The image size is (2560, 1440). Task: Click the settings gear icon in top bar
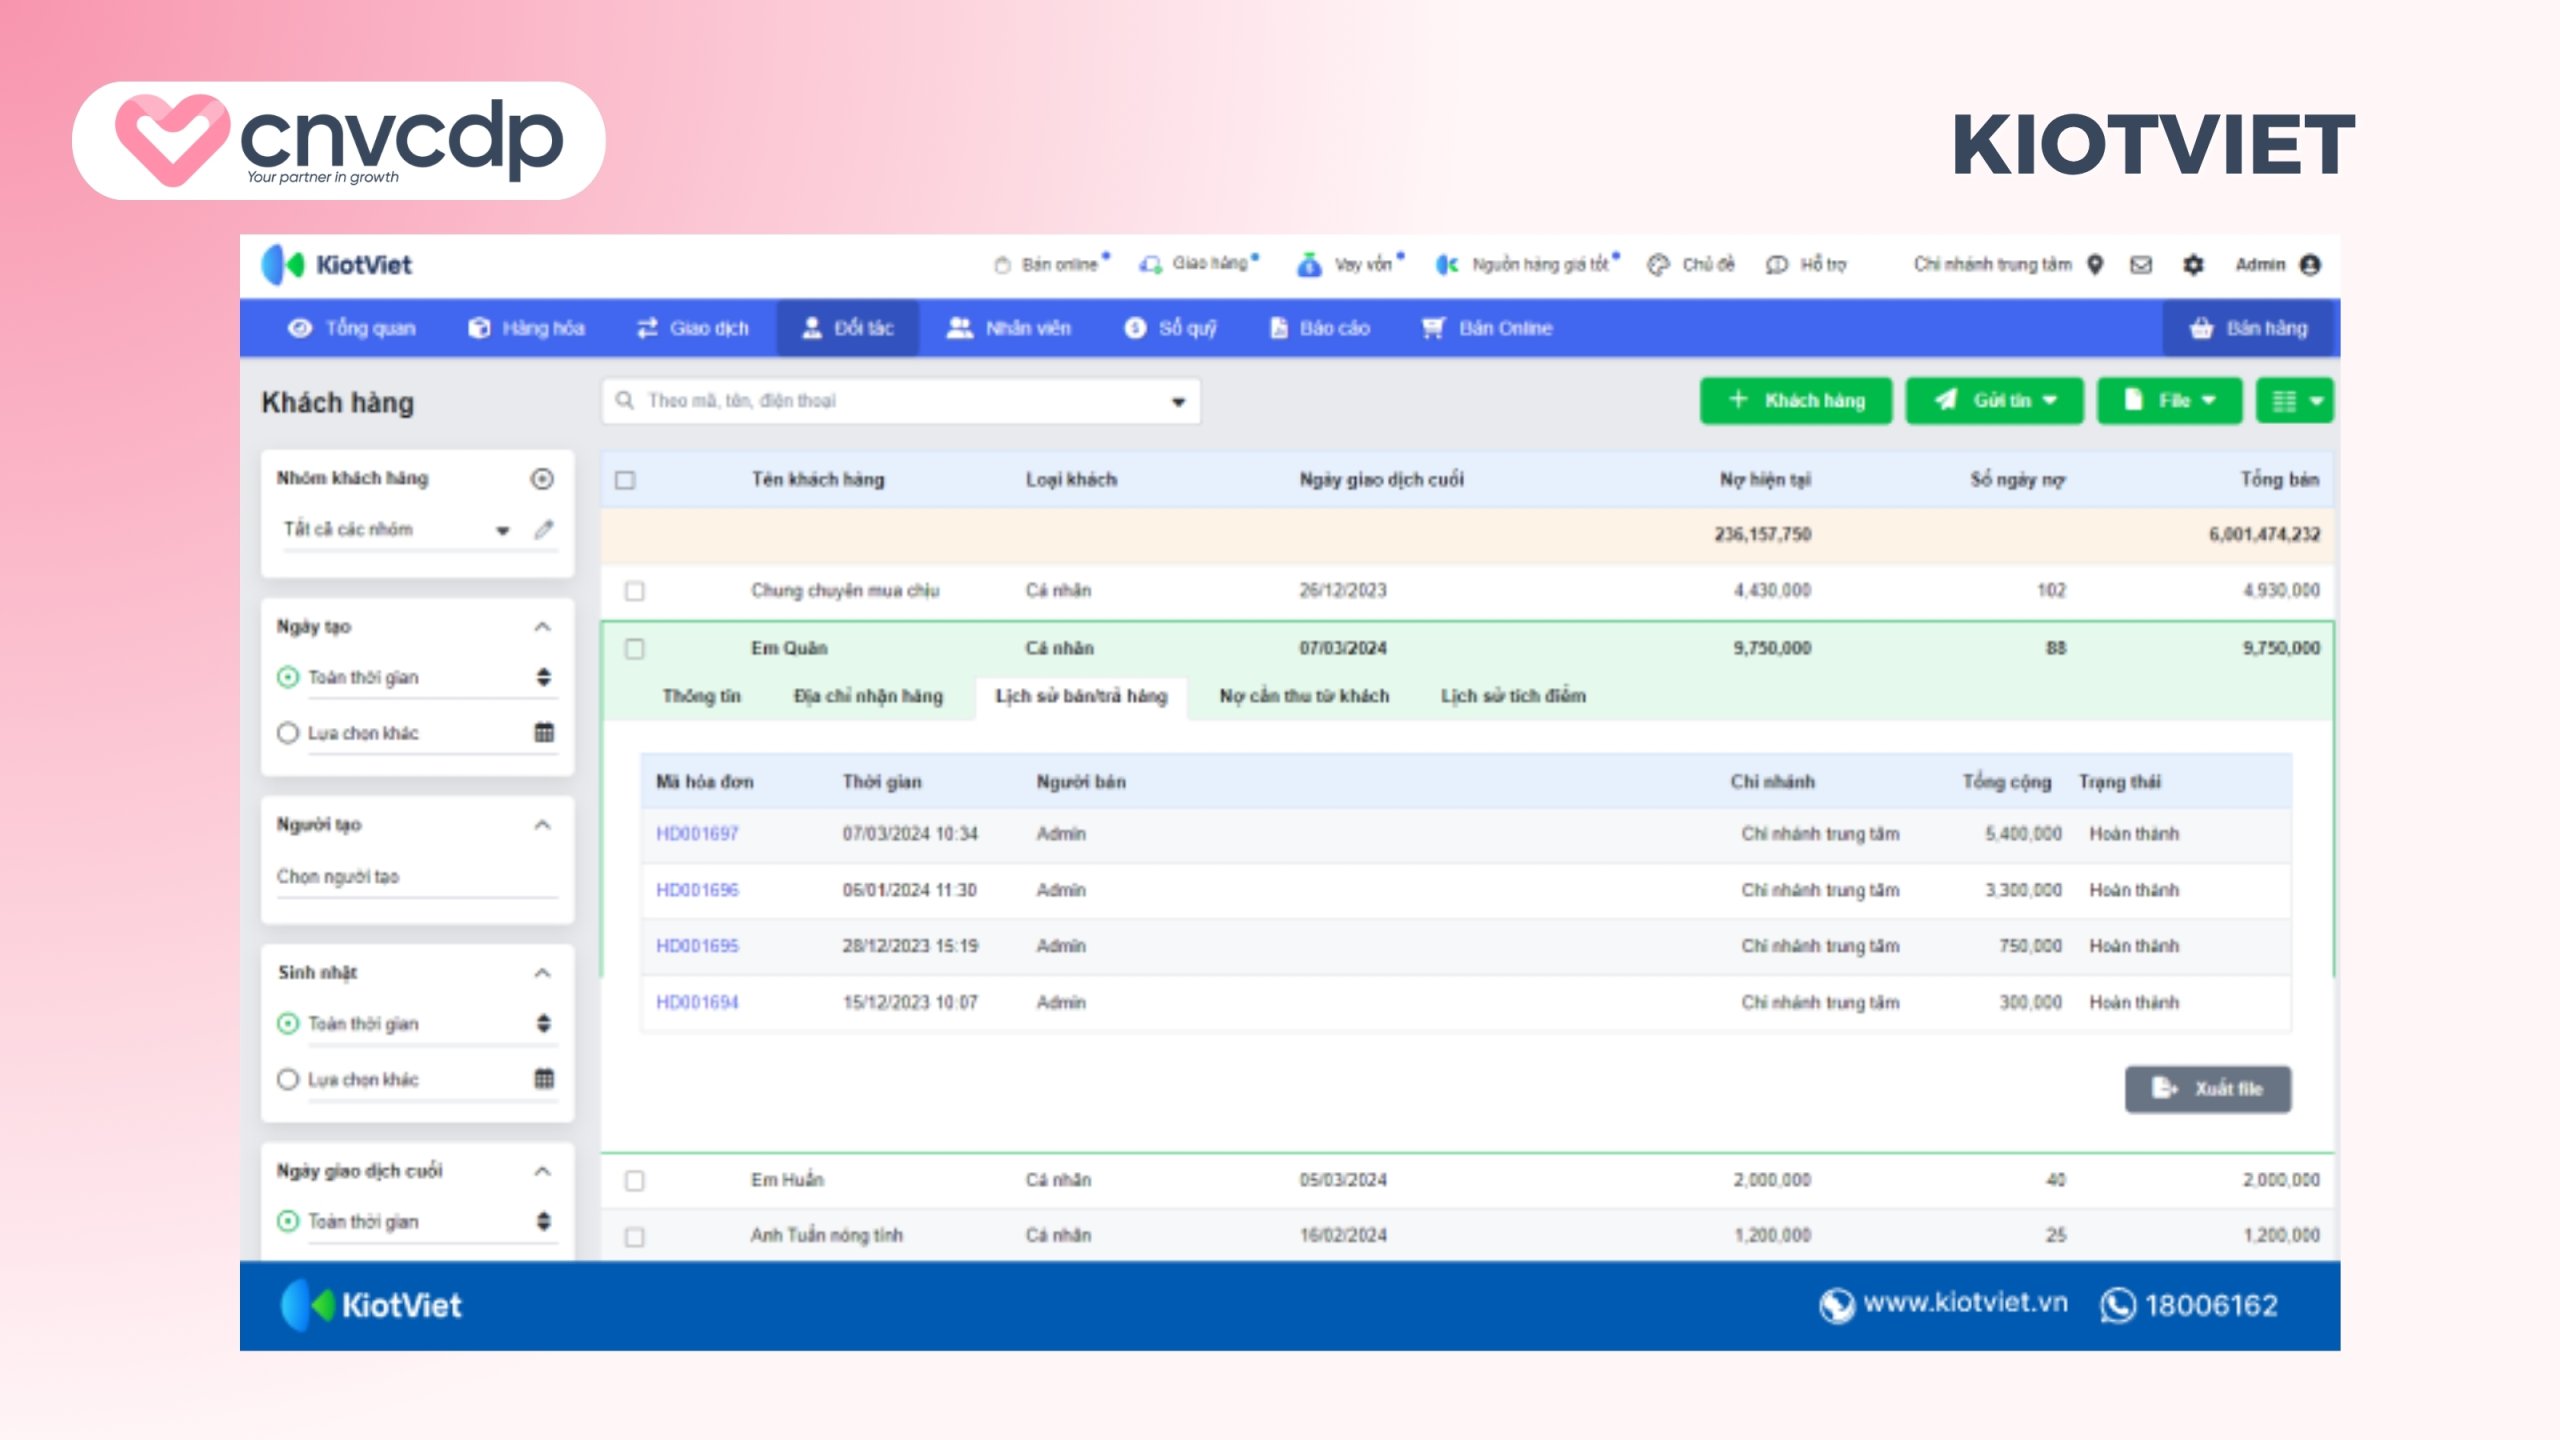coord(2192,264)
